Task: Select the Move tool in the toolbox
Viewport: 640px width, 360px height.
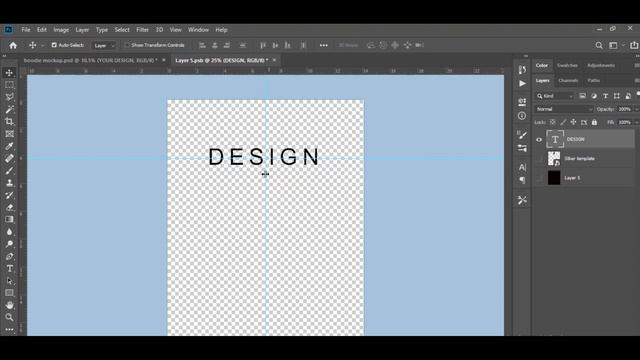Action: (x=9, y=73)
